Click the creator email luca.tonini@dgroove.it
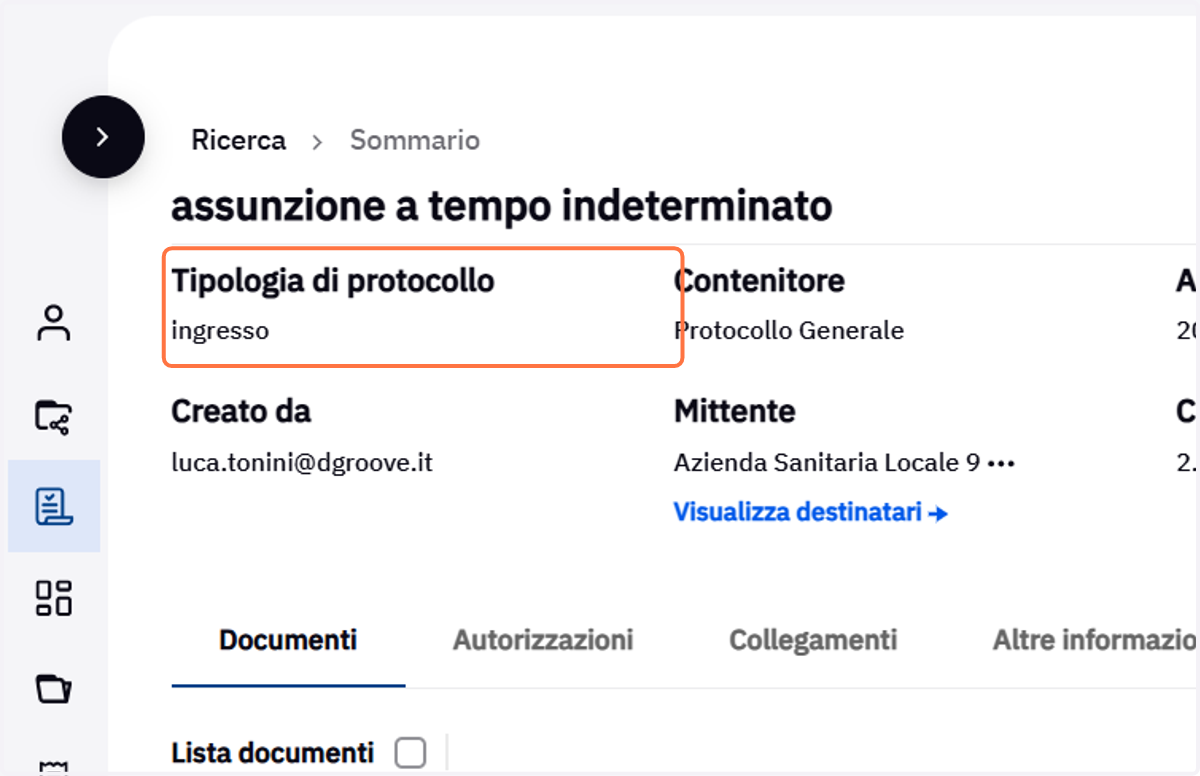Viewport: 1200px width, 776px height. [302, 463]
